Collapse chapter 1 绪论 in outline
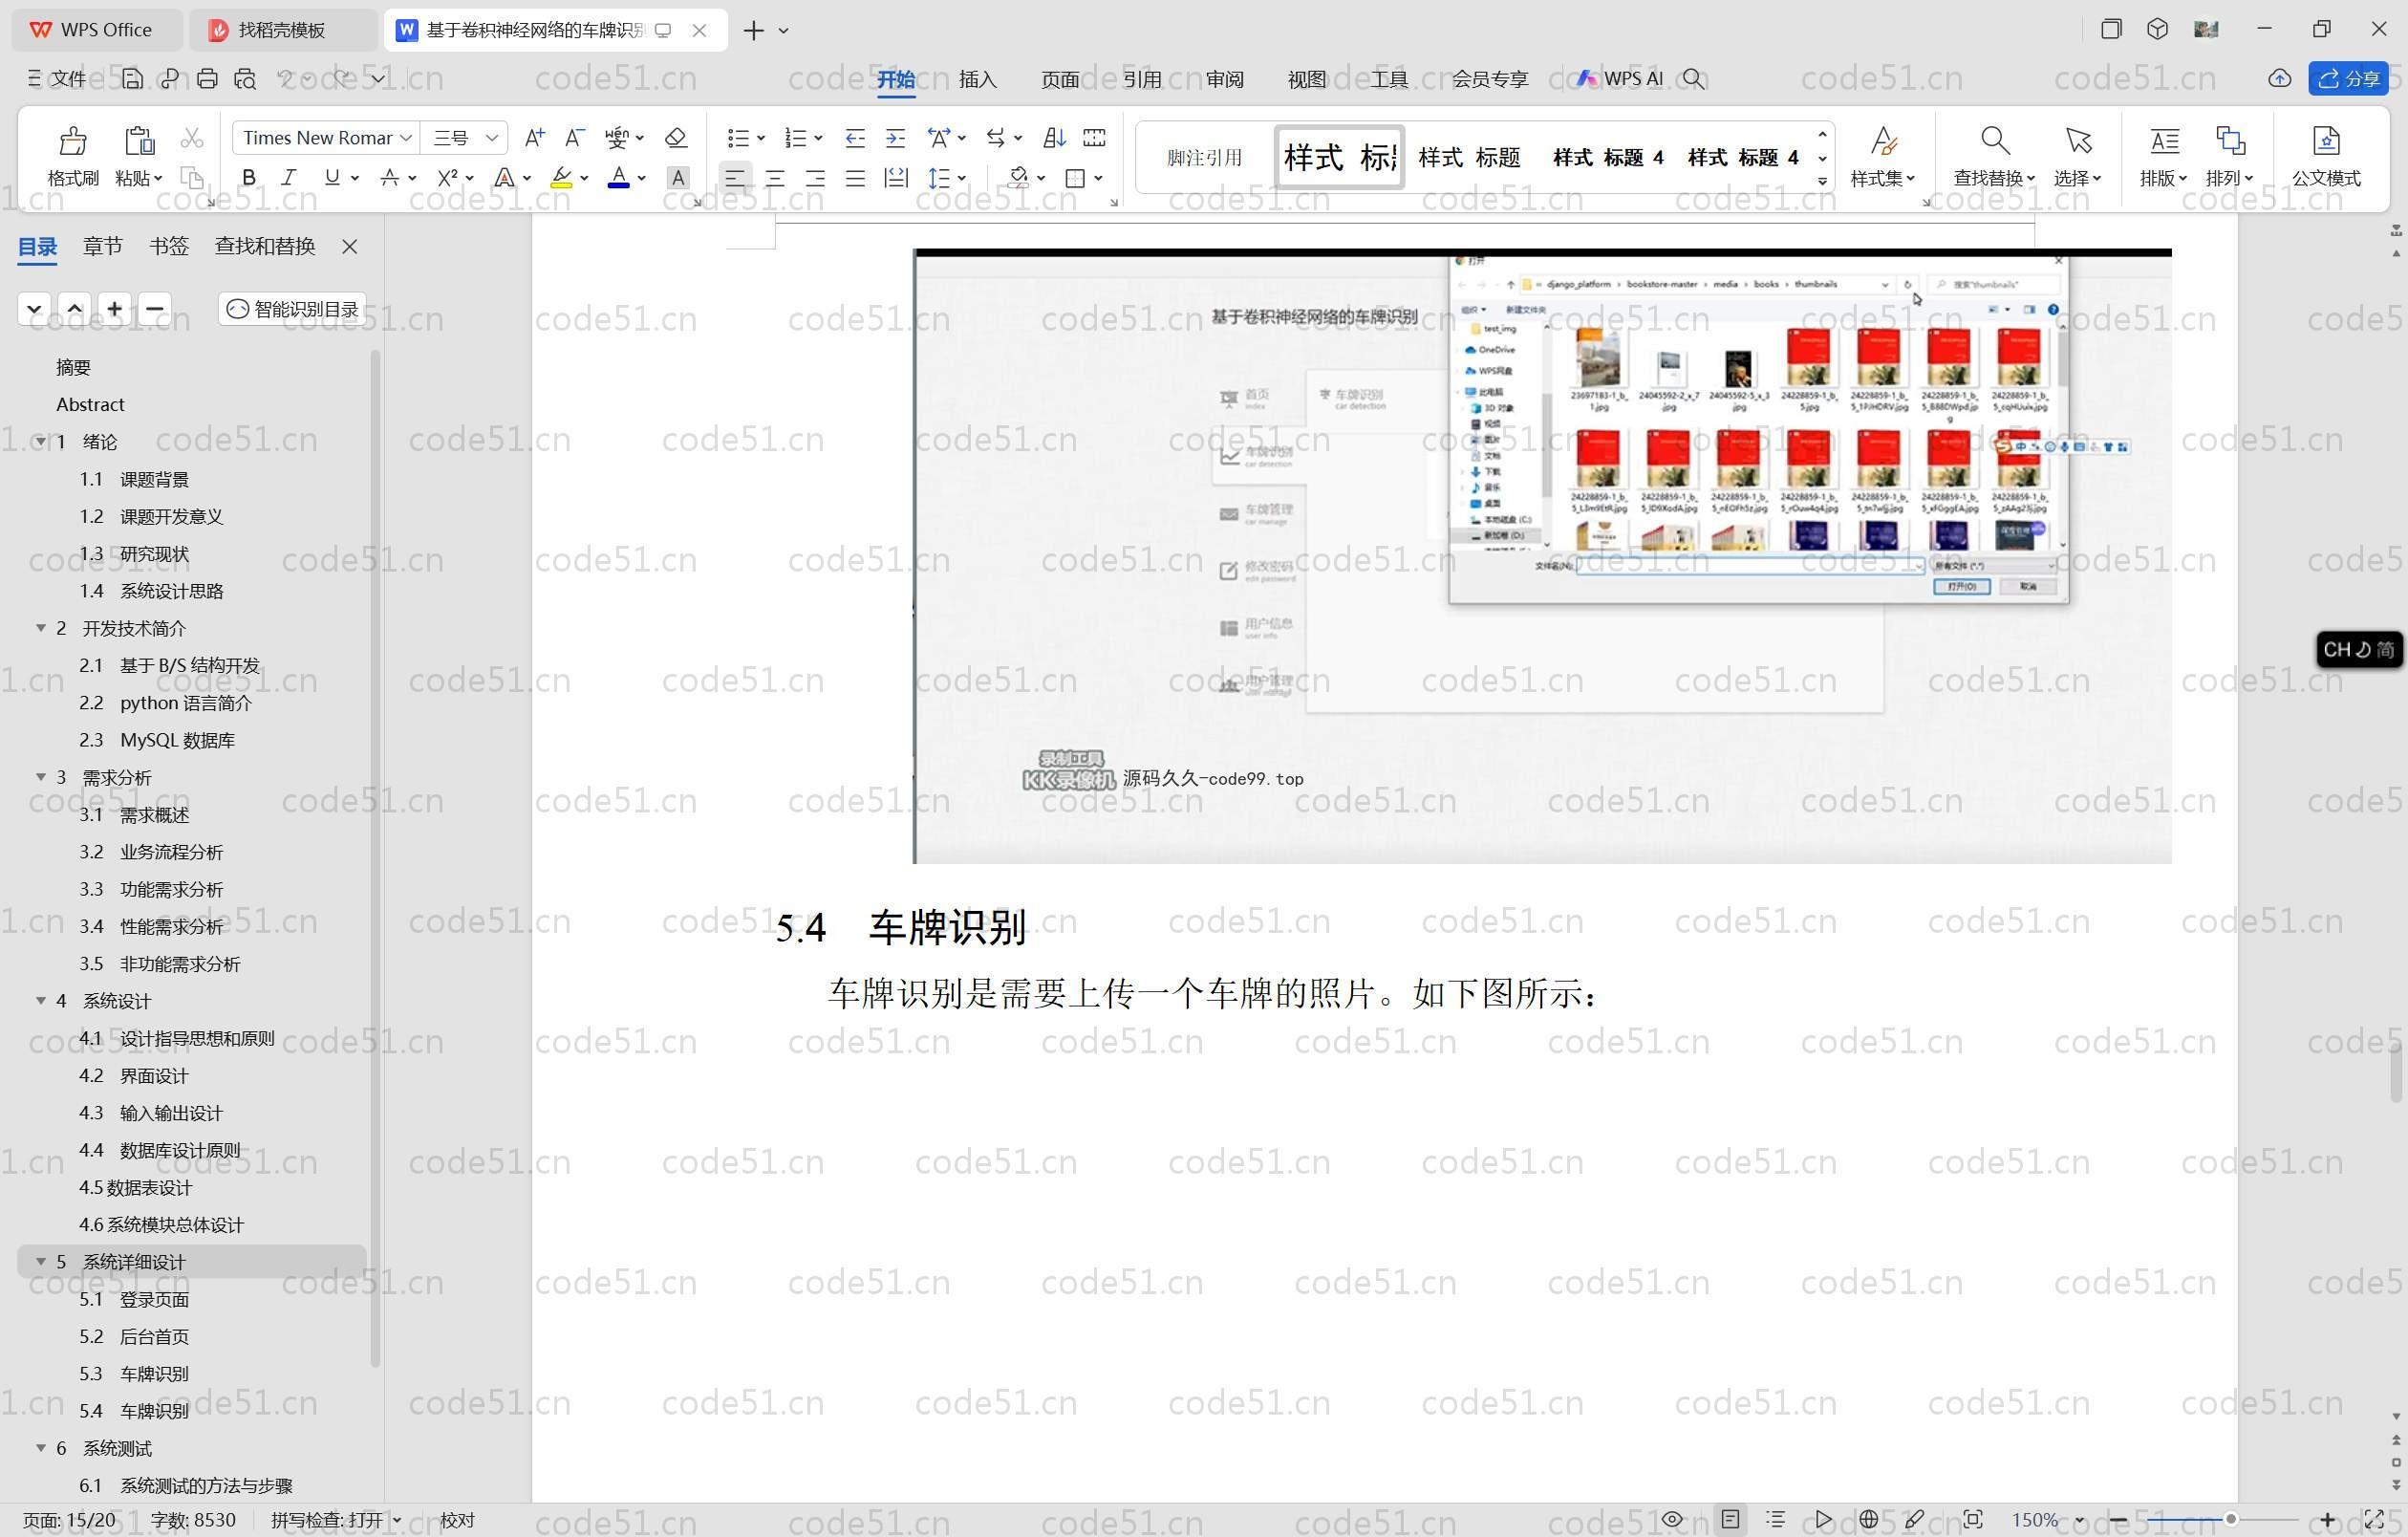This screenshot has height=1537, width=2408. pos(41,441)
